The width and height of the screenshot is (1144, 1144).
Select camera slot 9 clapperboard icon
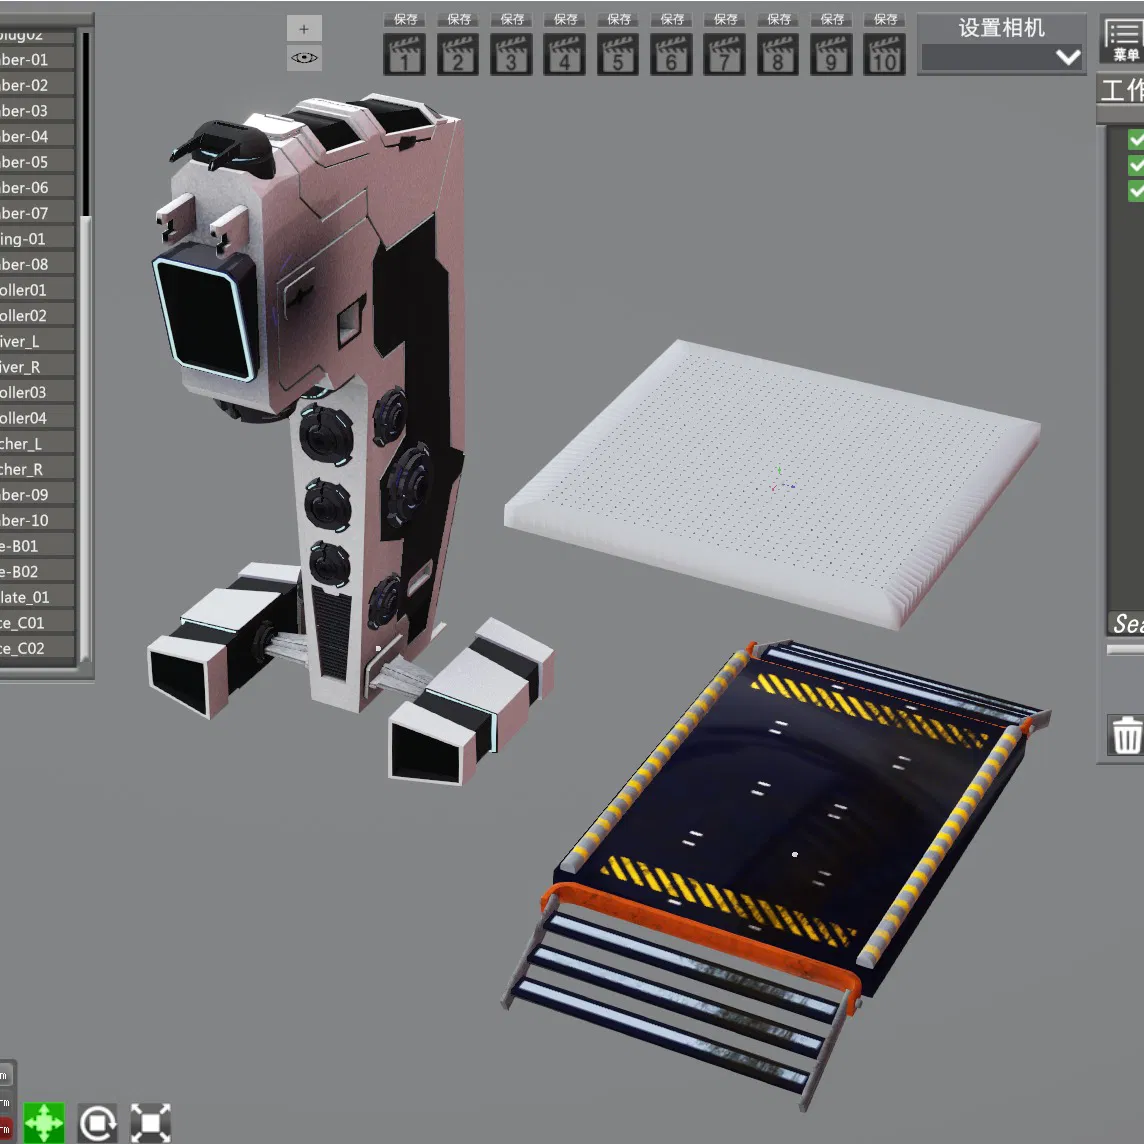(x=830, y=55)
